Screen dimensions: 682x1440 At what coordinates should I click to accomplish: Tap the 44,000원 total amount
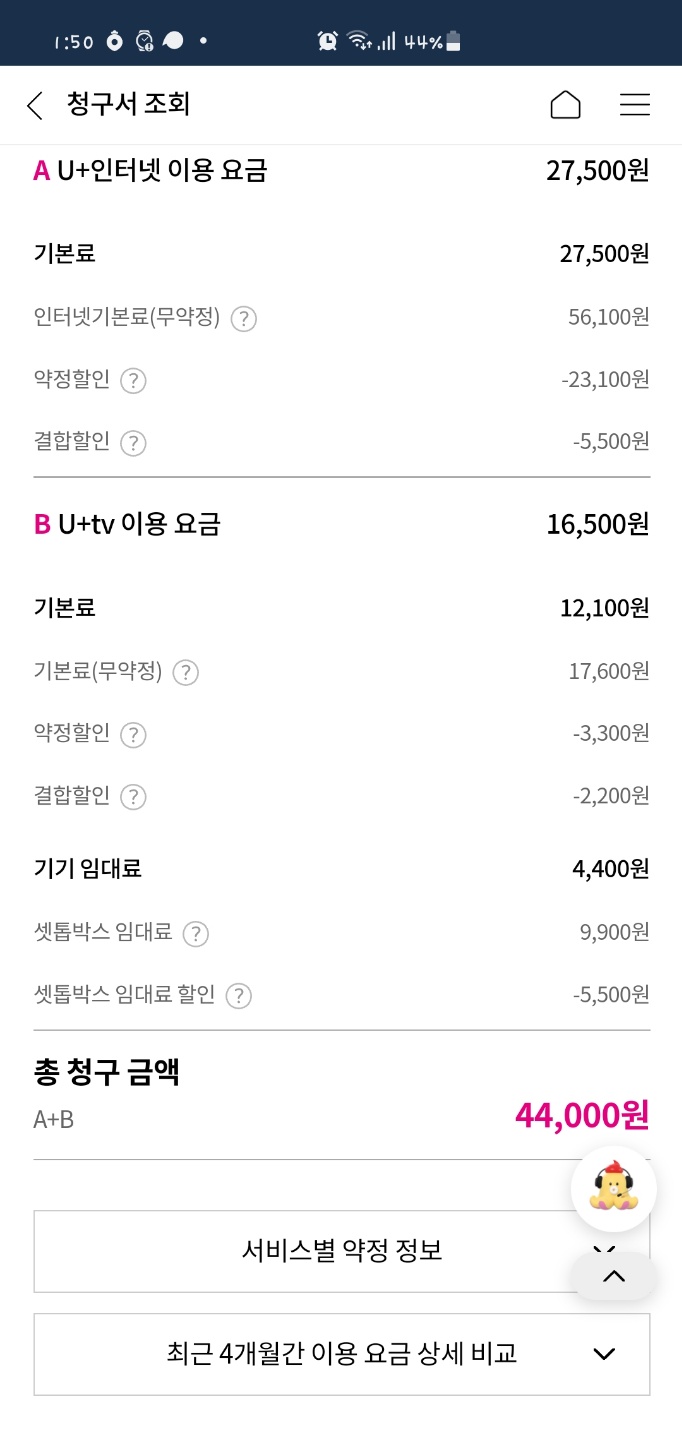pos(581,1114)
